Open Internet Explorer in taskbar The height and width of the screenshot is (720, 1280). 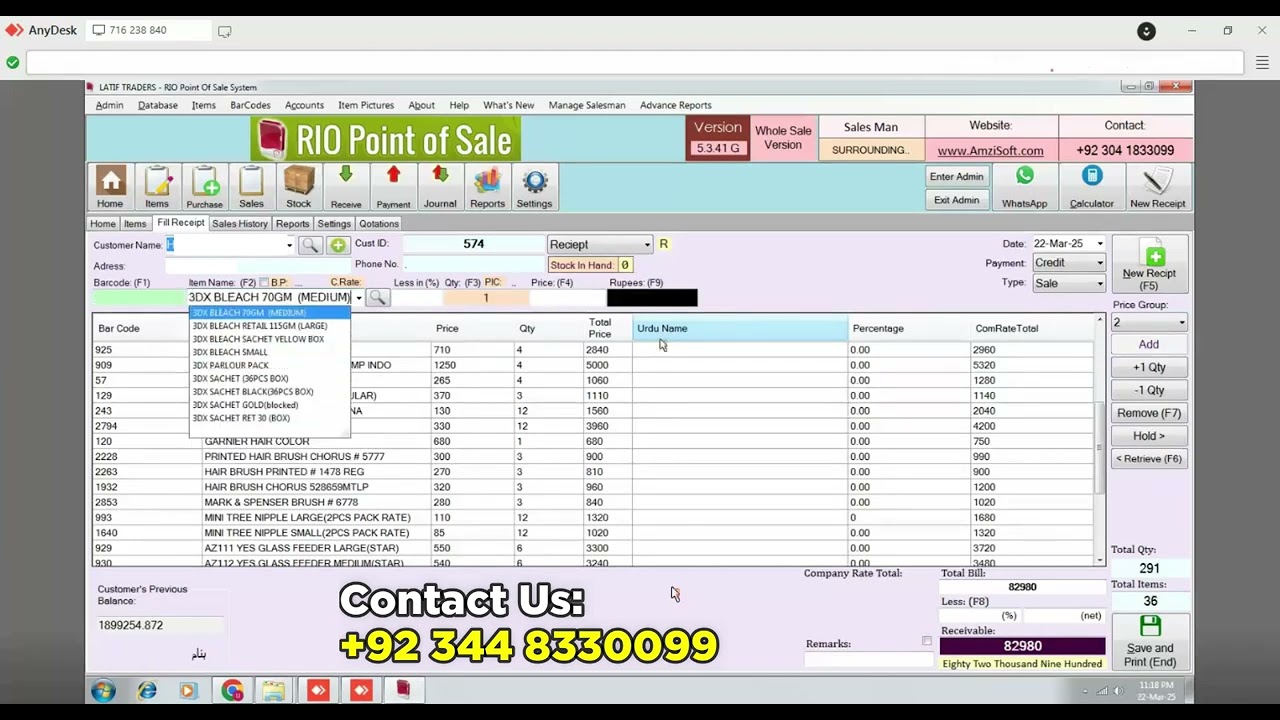pyautogui.click(x=147, y=690)
